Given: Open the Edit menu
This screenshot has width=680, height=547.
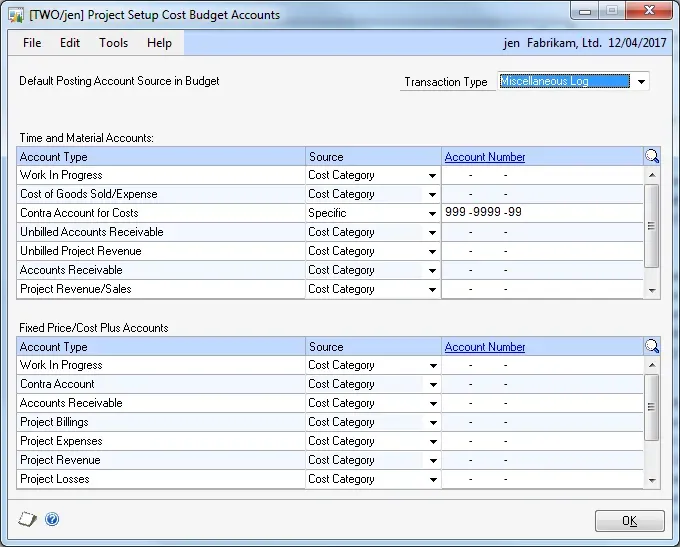Looking at the screenshot, I should coord(70,43).
